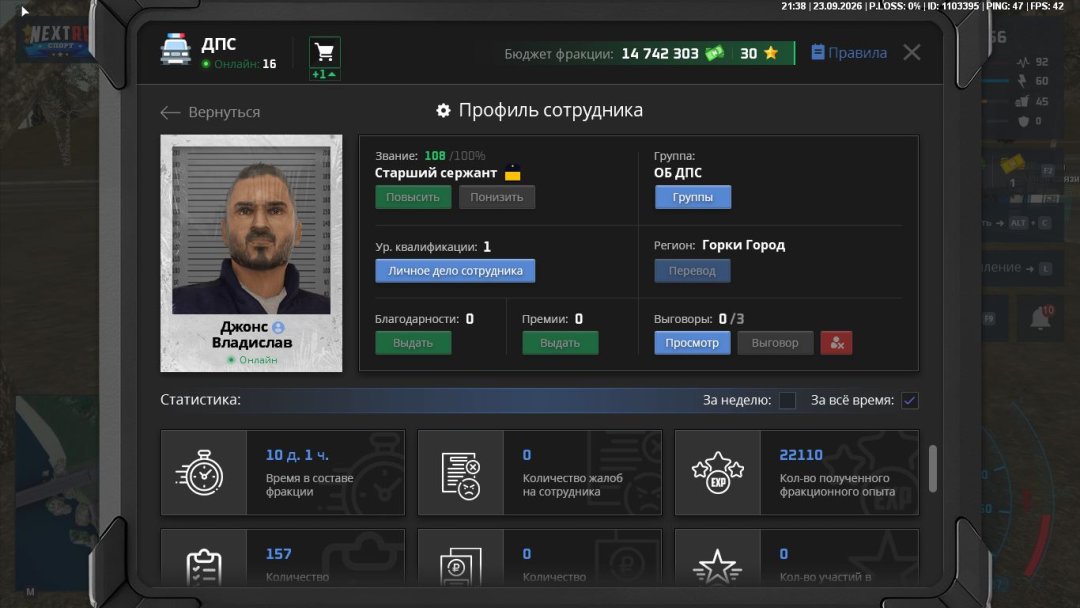Toggle the За всё время checkbox
The width and height of the screenshot is (1080, 608).
click(x=910, y=400)
